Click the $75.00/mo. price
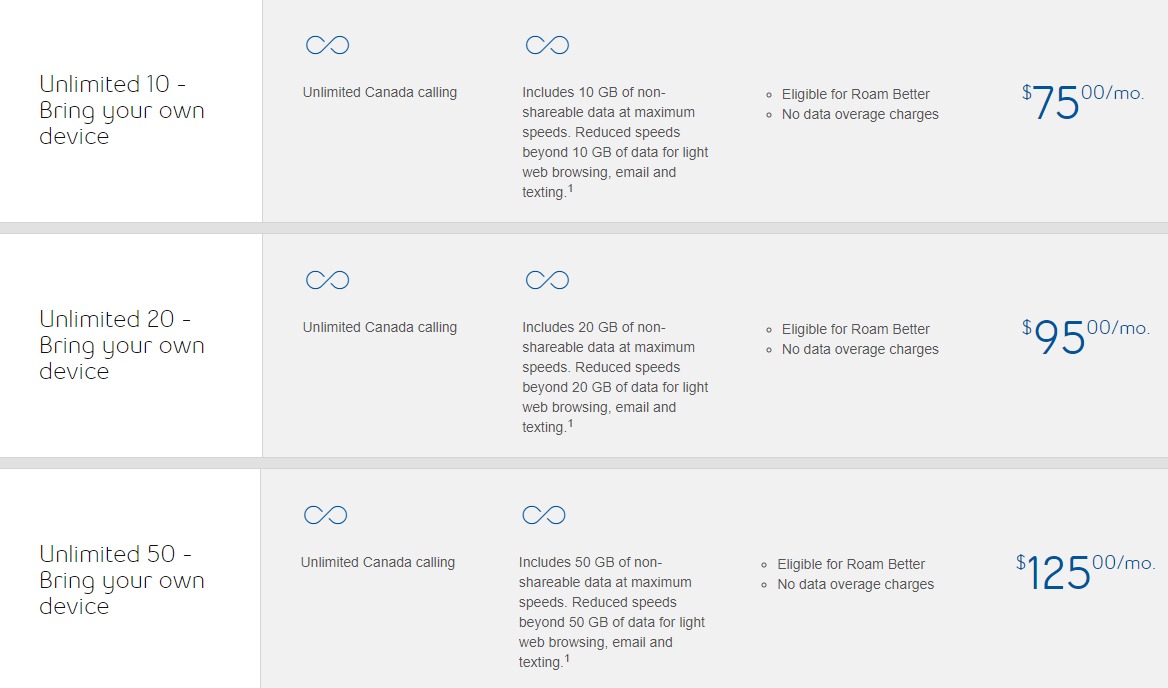Screen dimensions: 1168x688 coord(1082,102)
